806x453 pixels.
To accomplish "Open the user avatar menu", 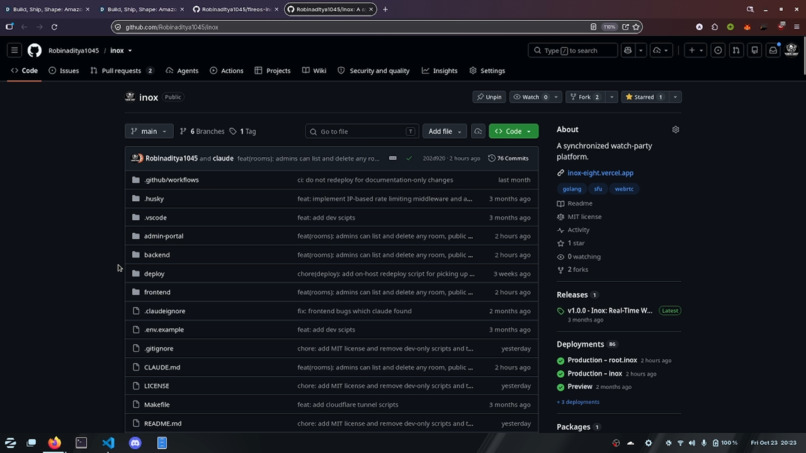I will 791,50.
